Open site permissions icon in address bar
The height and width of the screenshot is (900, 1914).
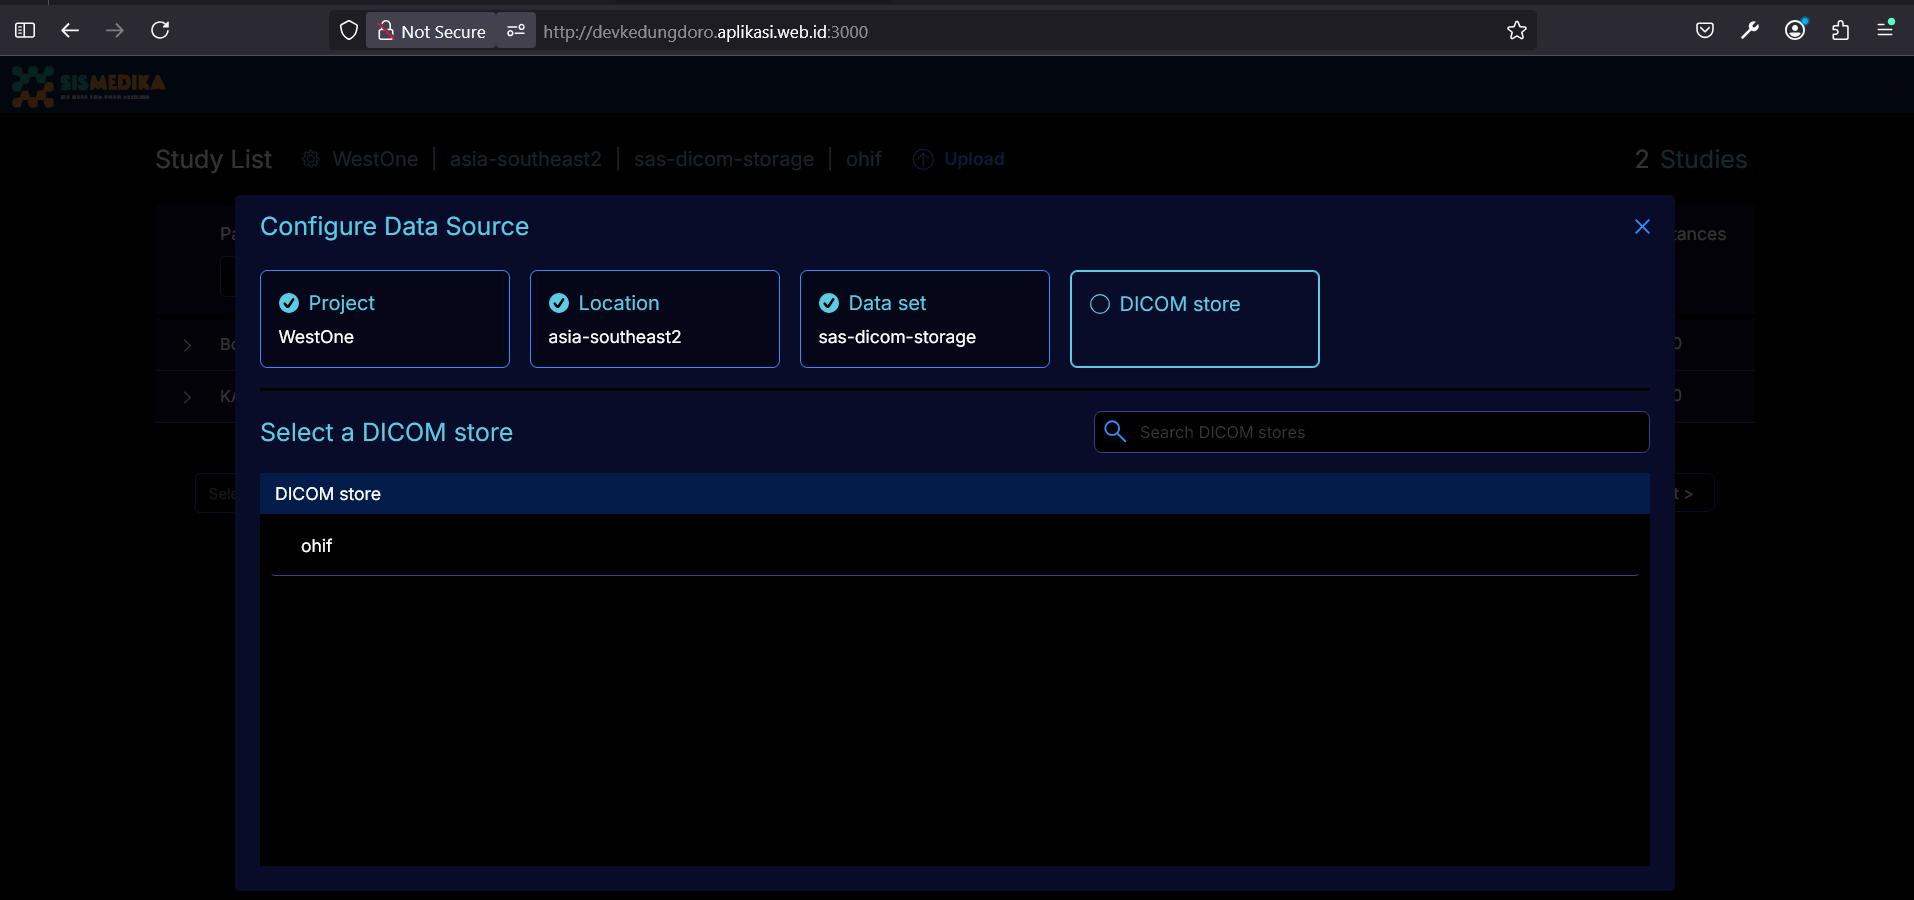coord(516,31)
